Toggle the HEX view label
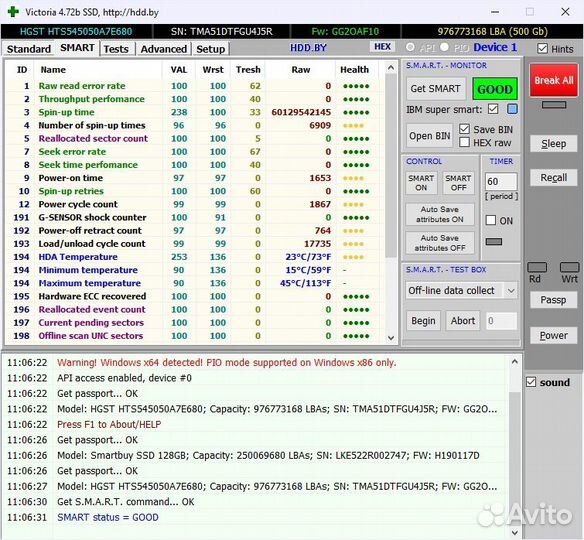584x540 pixels. tap(382, 47)
